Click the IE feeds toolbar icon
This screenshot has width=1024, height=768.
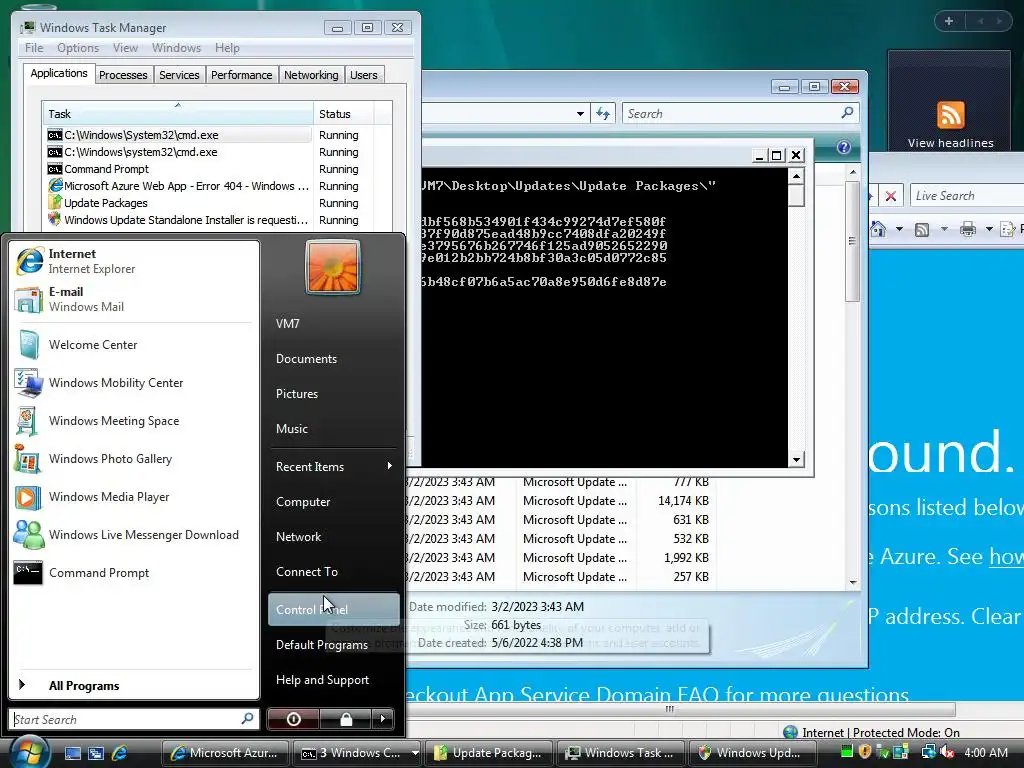921,229
